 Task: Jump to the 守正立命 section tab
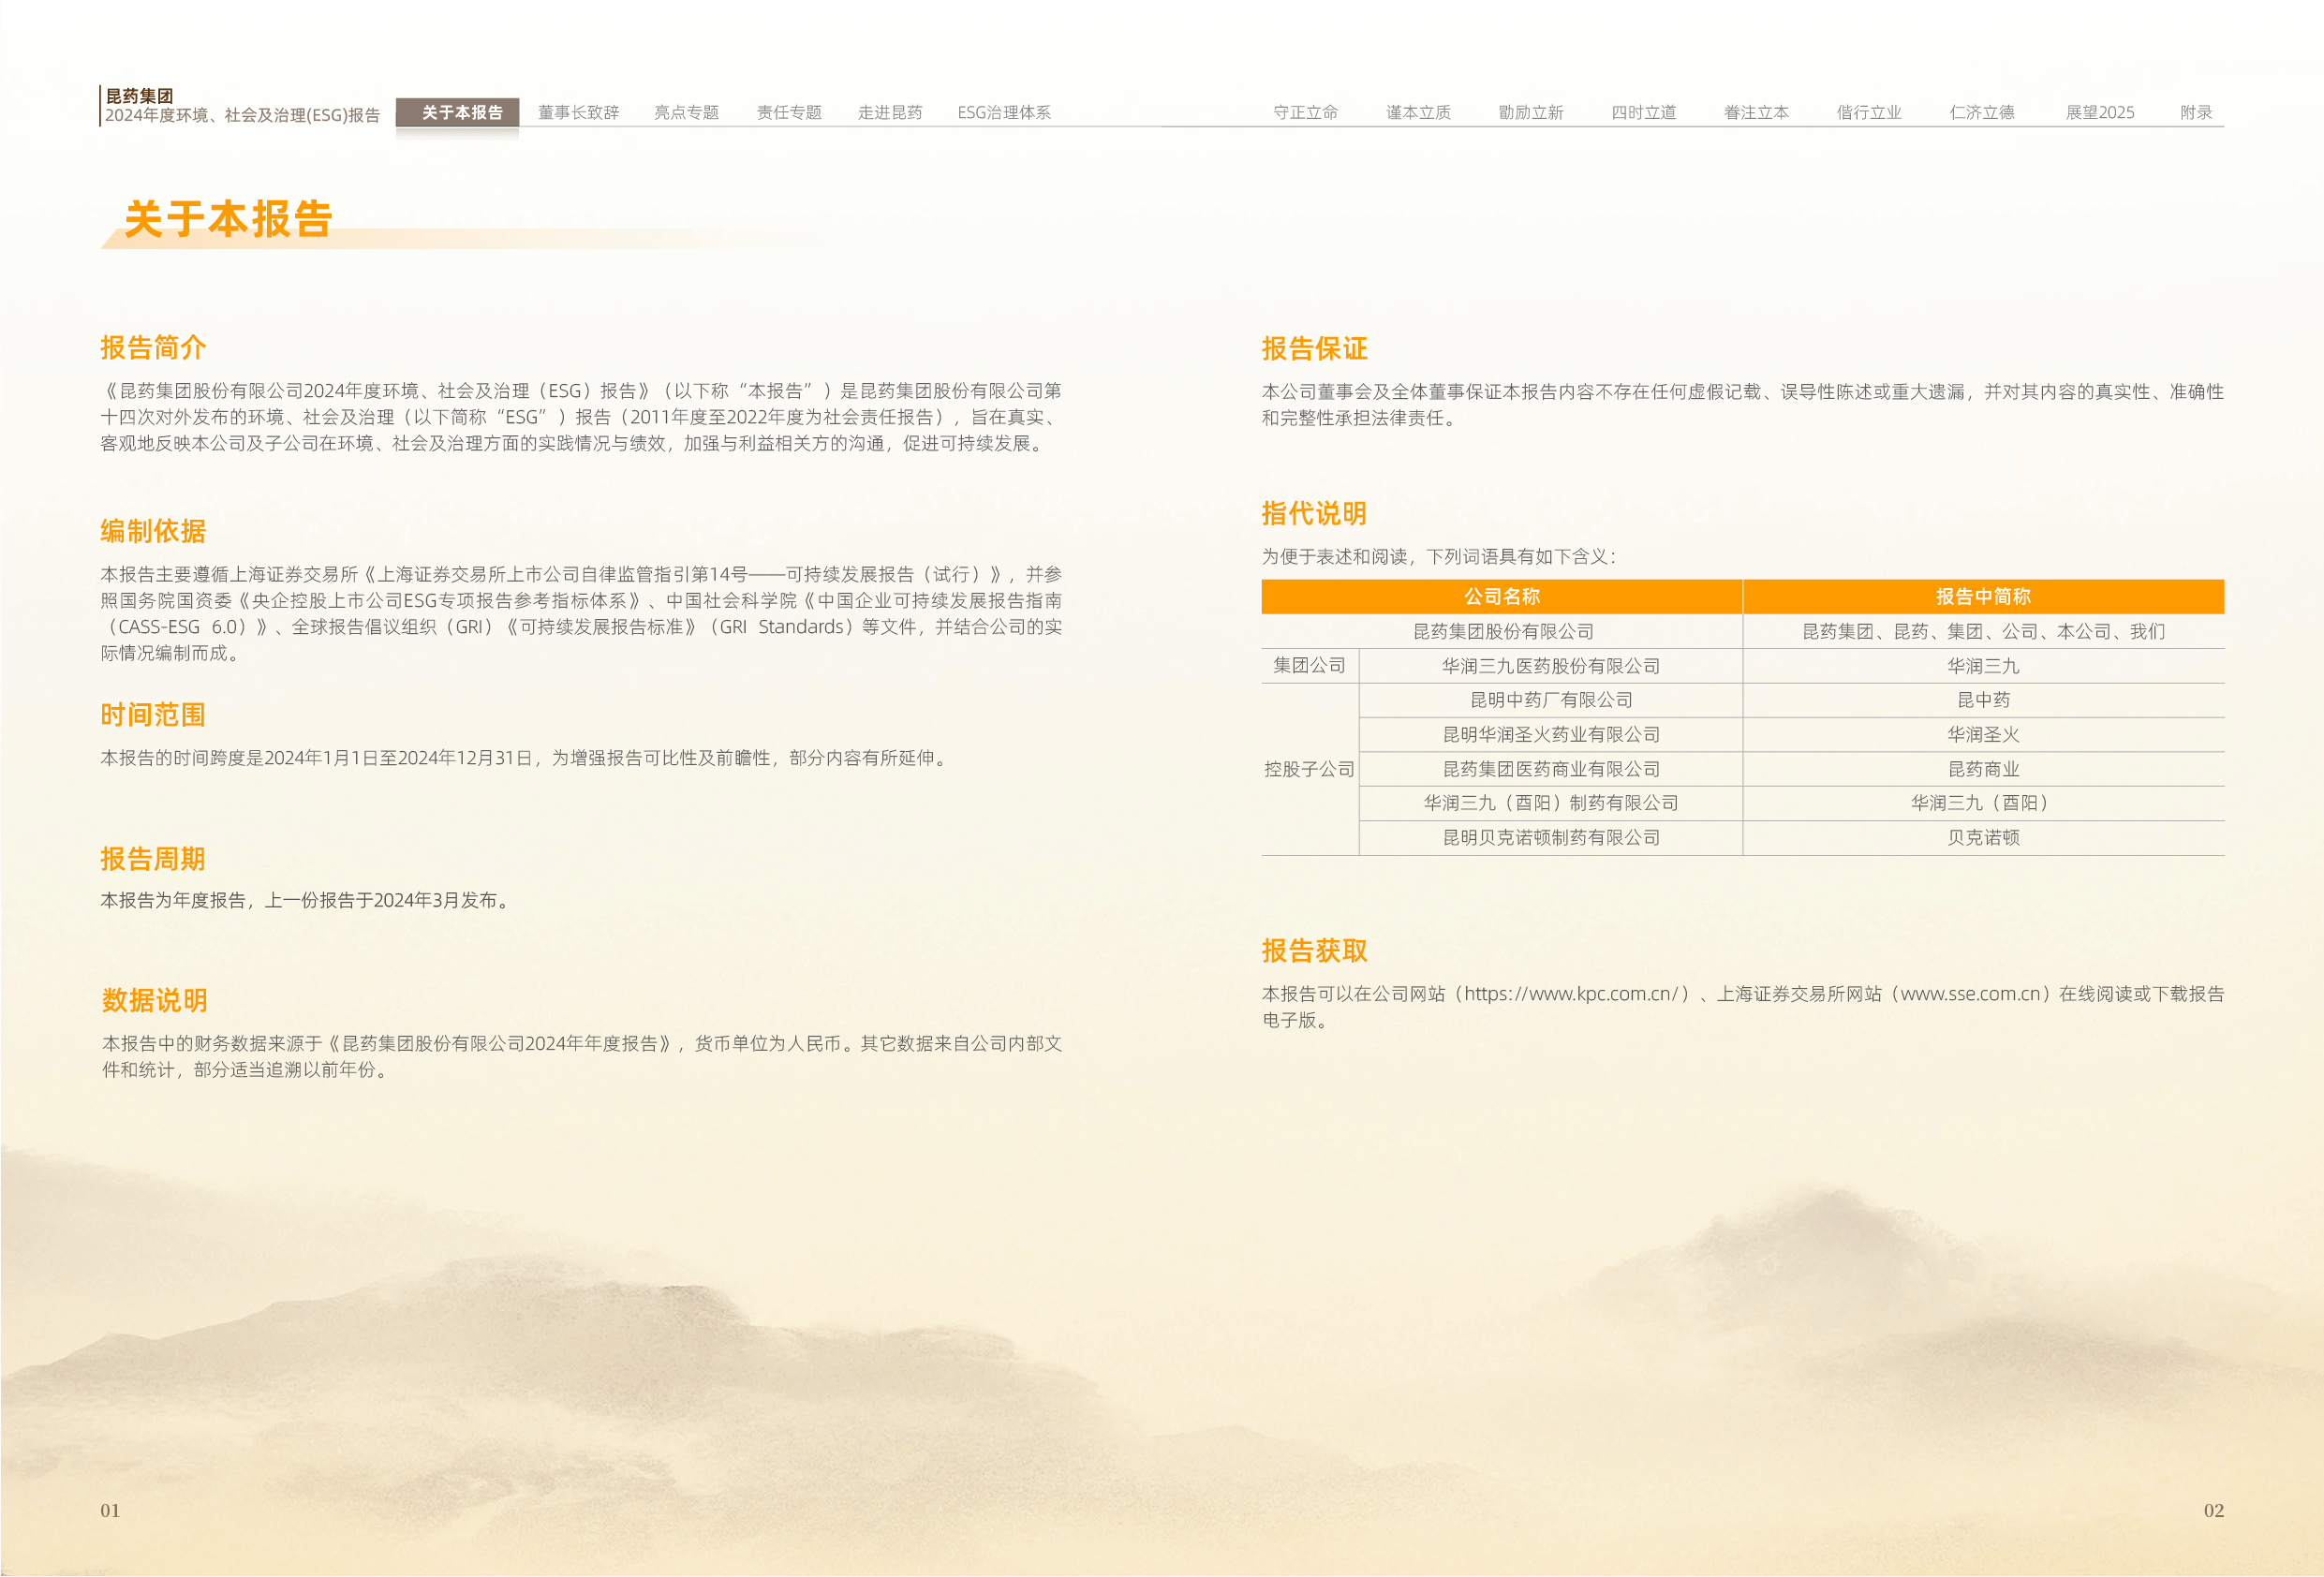click(x=1305, y=112)
